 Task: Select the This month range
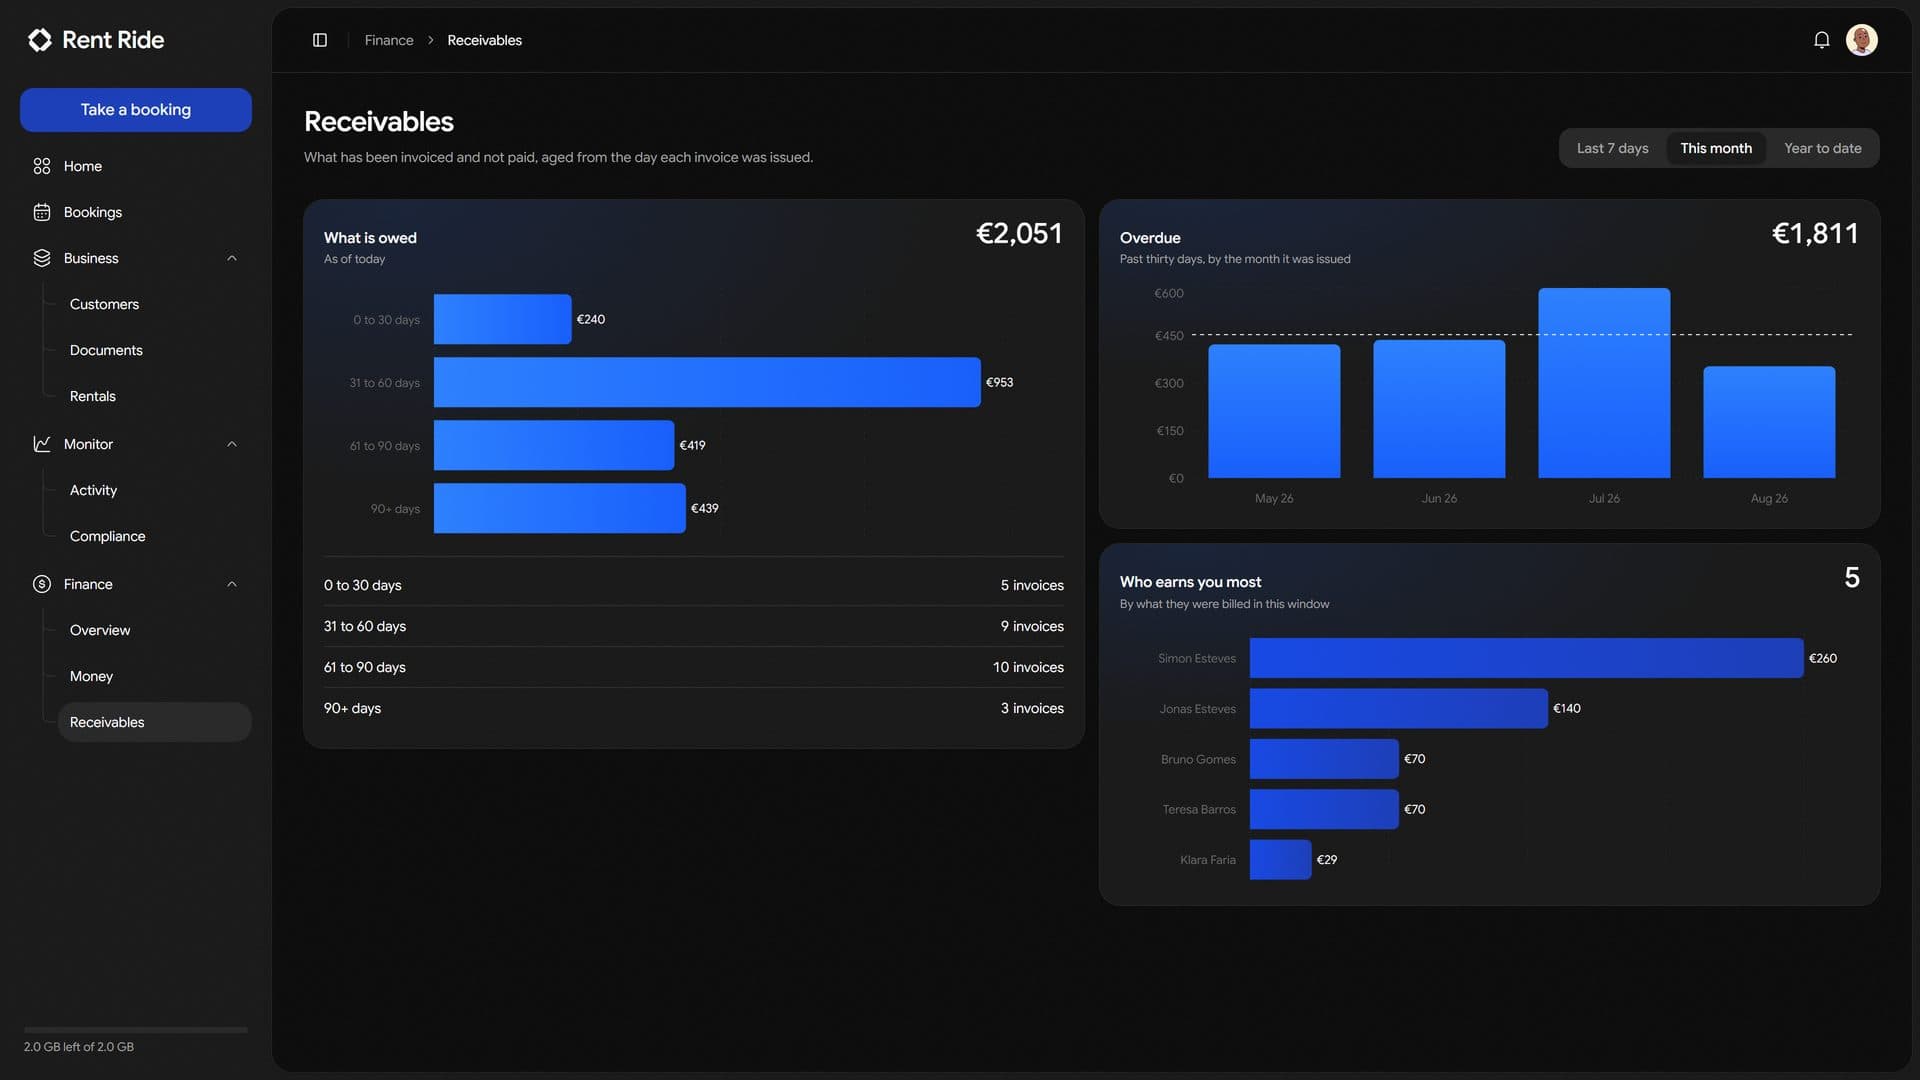(x=1716, y=148)
